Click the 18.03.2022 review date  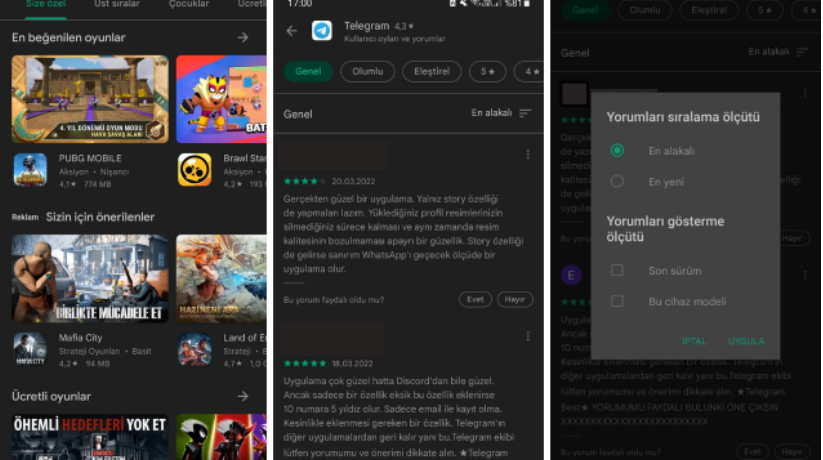352,363
